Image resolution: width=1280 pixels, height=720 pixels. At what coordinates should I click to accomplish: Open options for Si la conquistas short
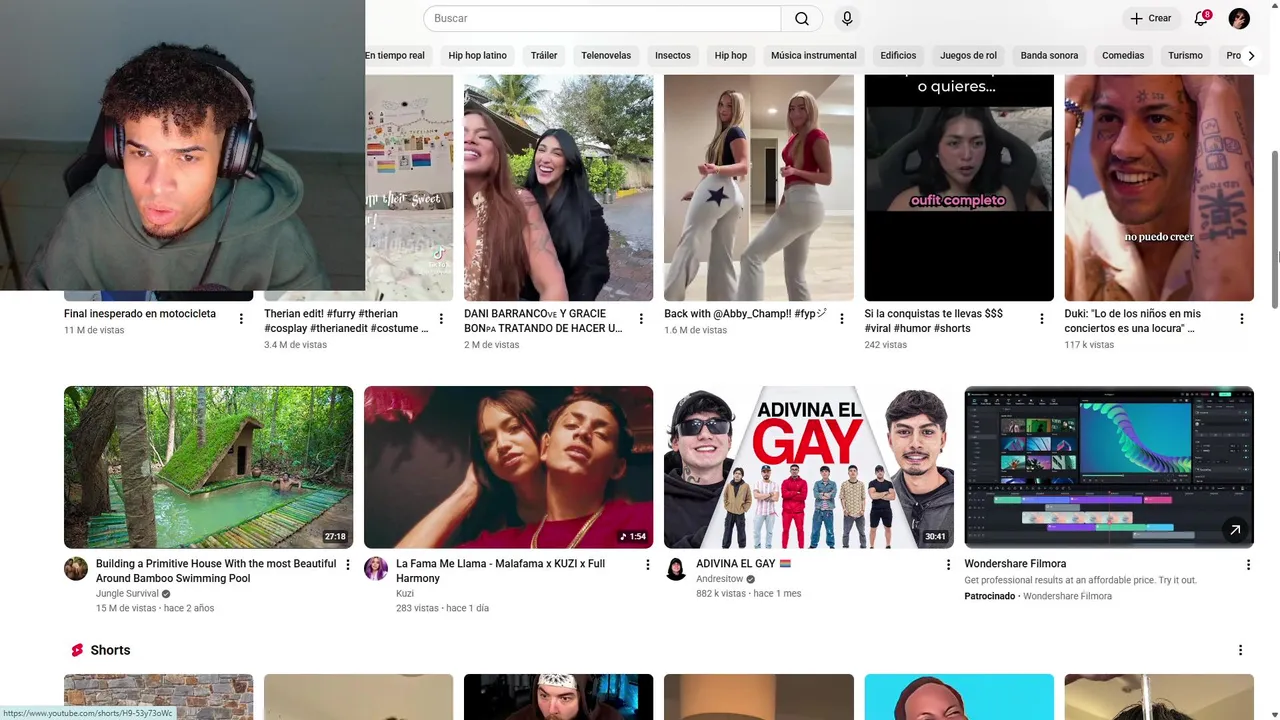click(x=1041, y=319)
